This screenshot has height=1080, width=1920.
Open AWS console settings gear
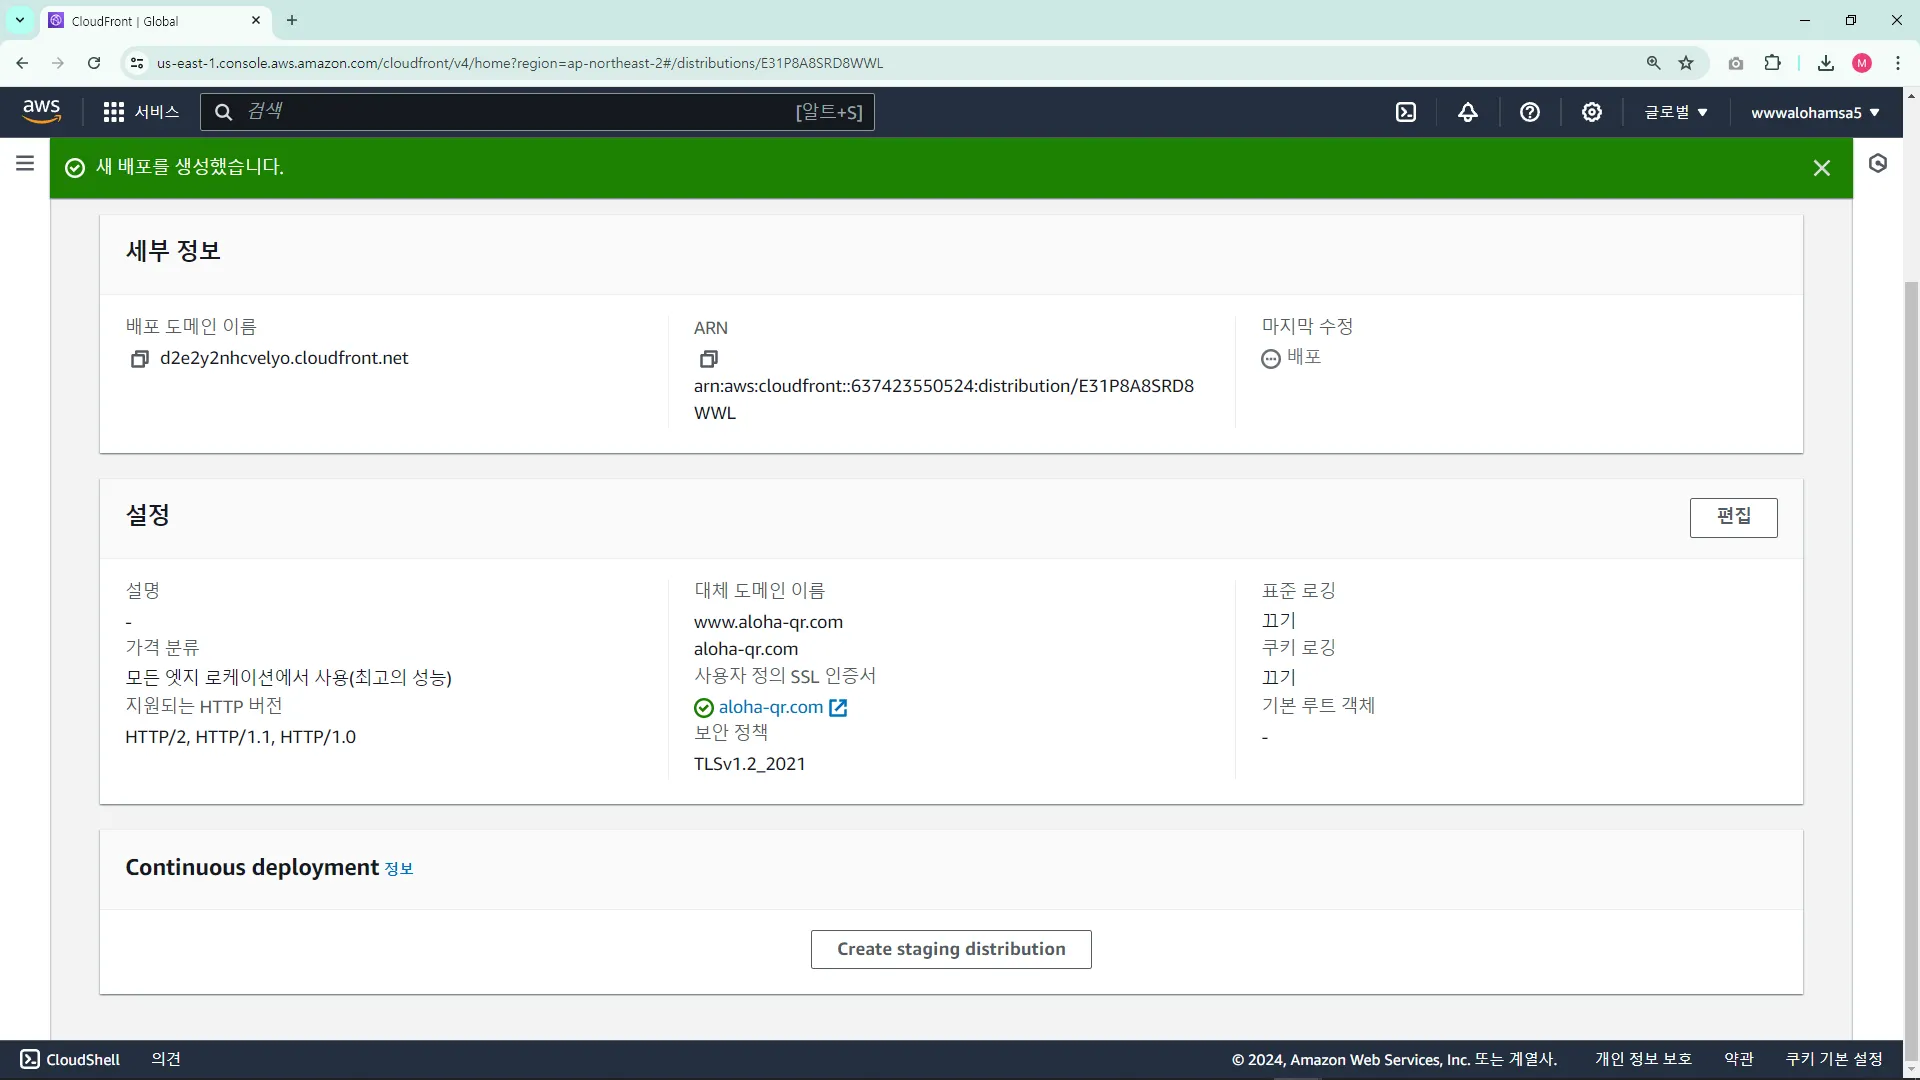click(1591, 113)
